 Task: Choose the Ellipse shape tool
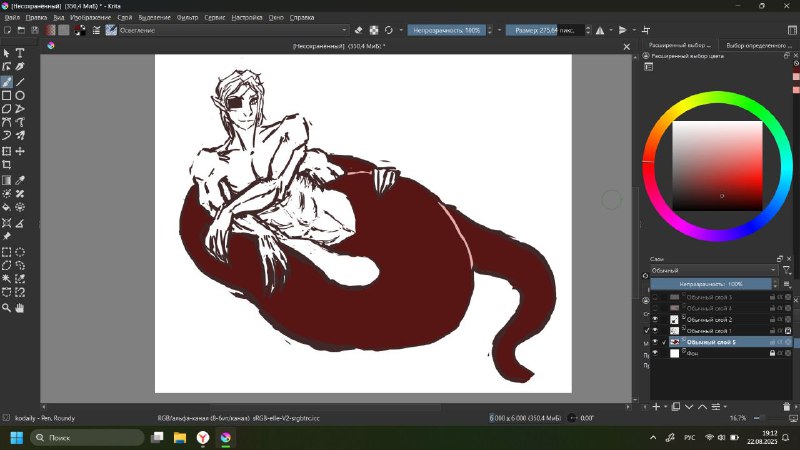[x=20, y=95]
